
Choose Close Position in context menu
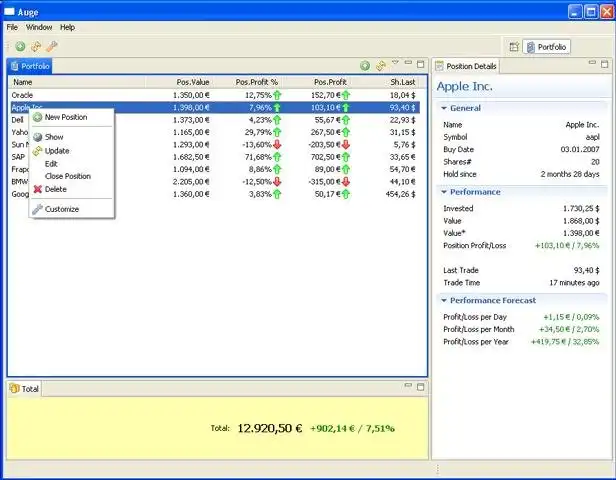pos(72,176)
